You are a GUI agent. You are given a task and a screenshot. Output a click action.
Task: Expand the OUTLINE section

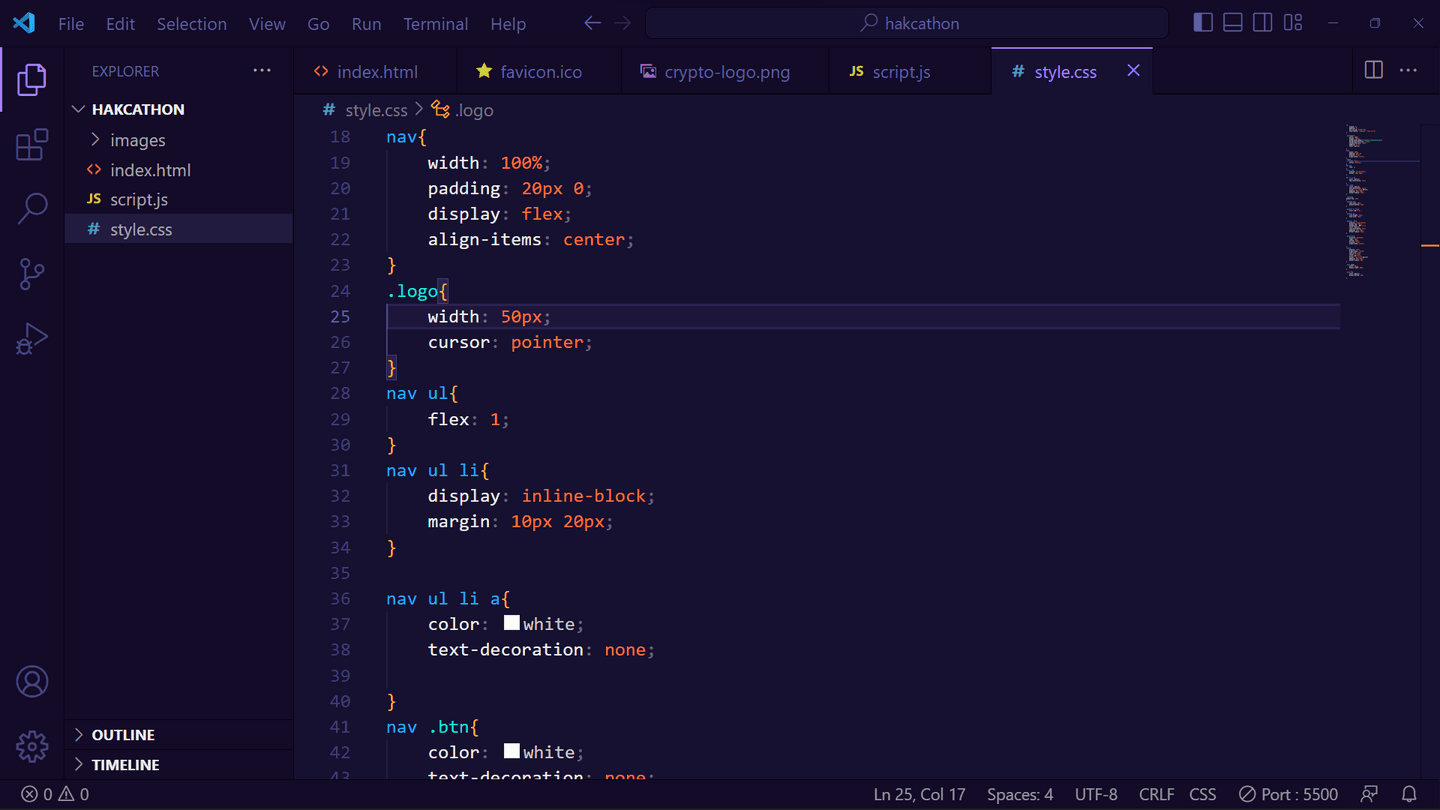point(179,735)
